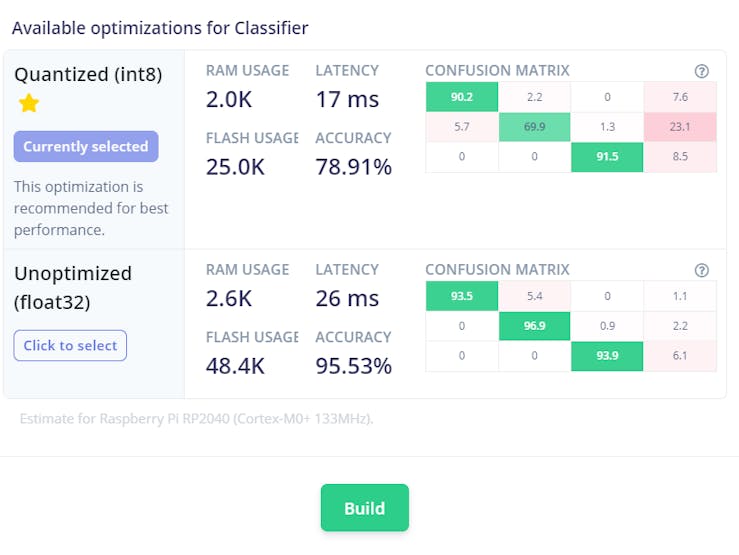Click the 23.1 red confusion matrix cell

(x=680, y=127)
